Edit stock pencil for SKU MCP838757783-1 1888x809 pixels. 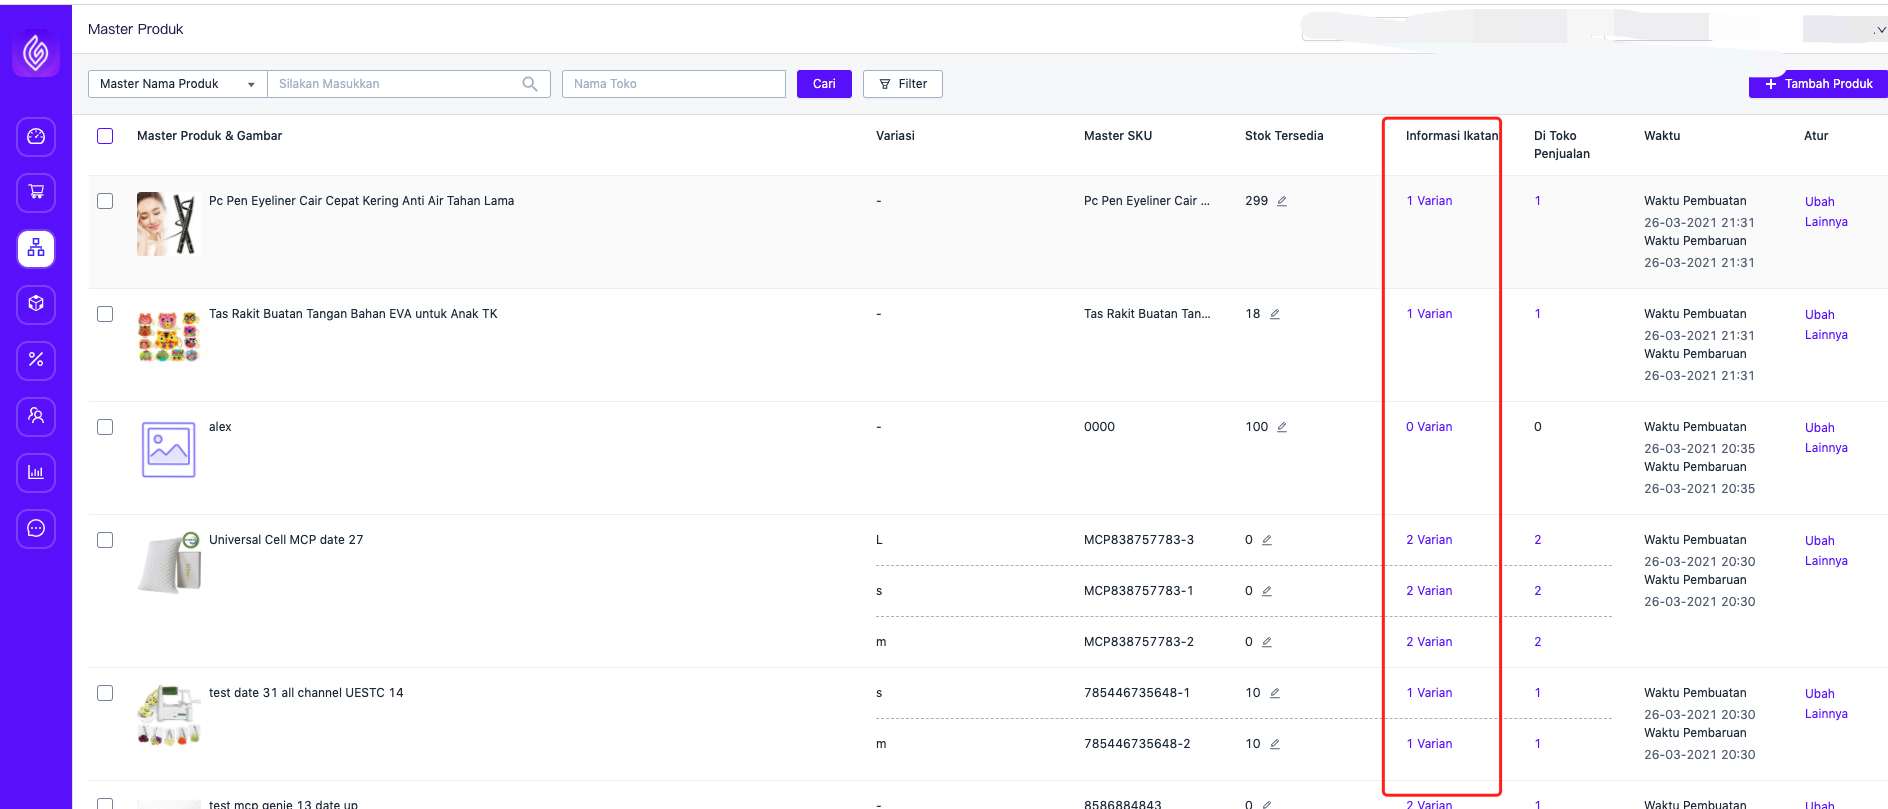[x=1267, y=591]
